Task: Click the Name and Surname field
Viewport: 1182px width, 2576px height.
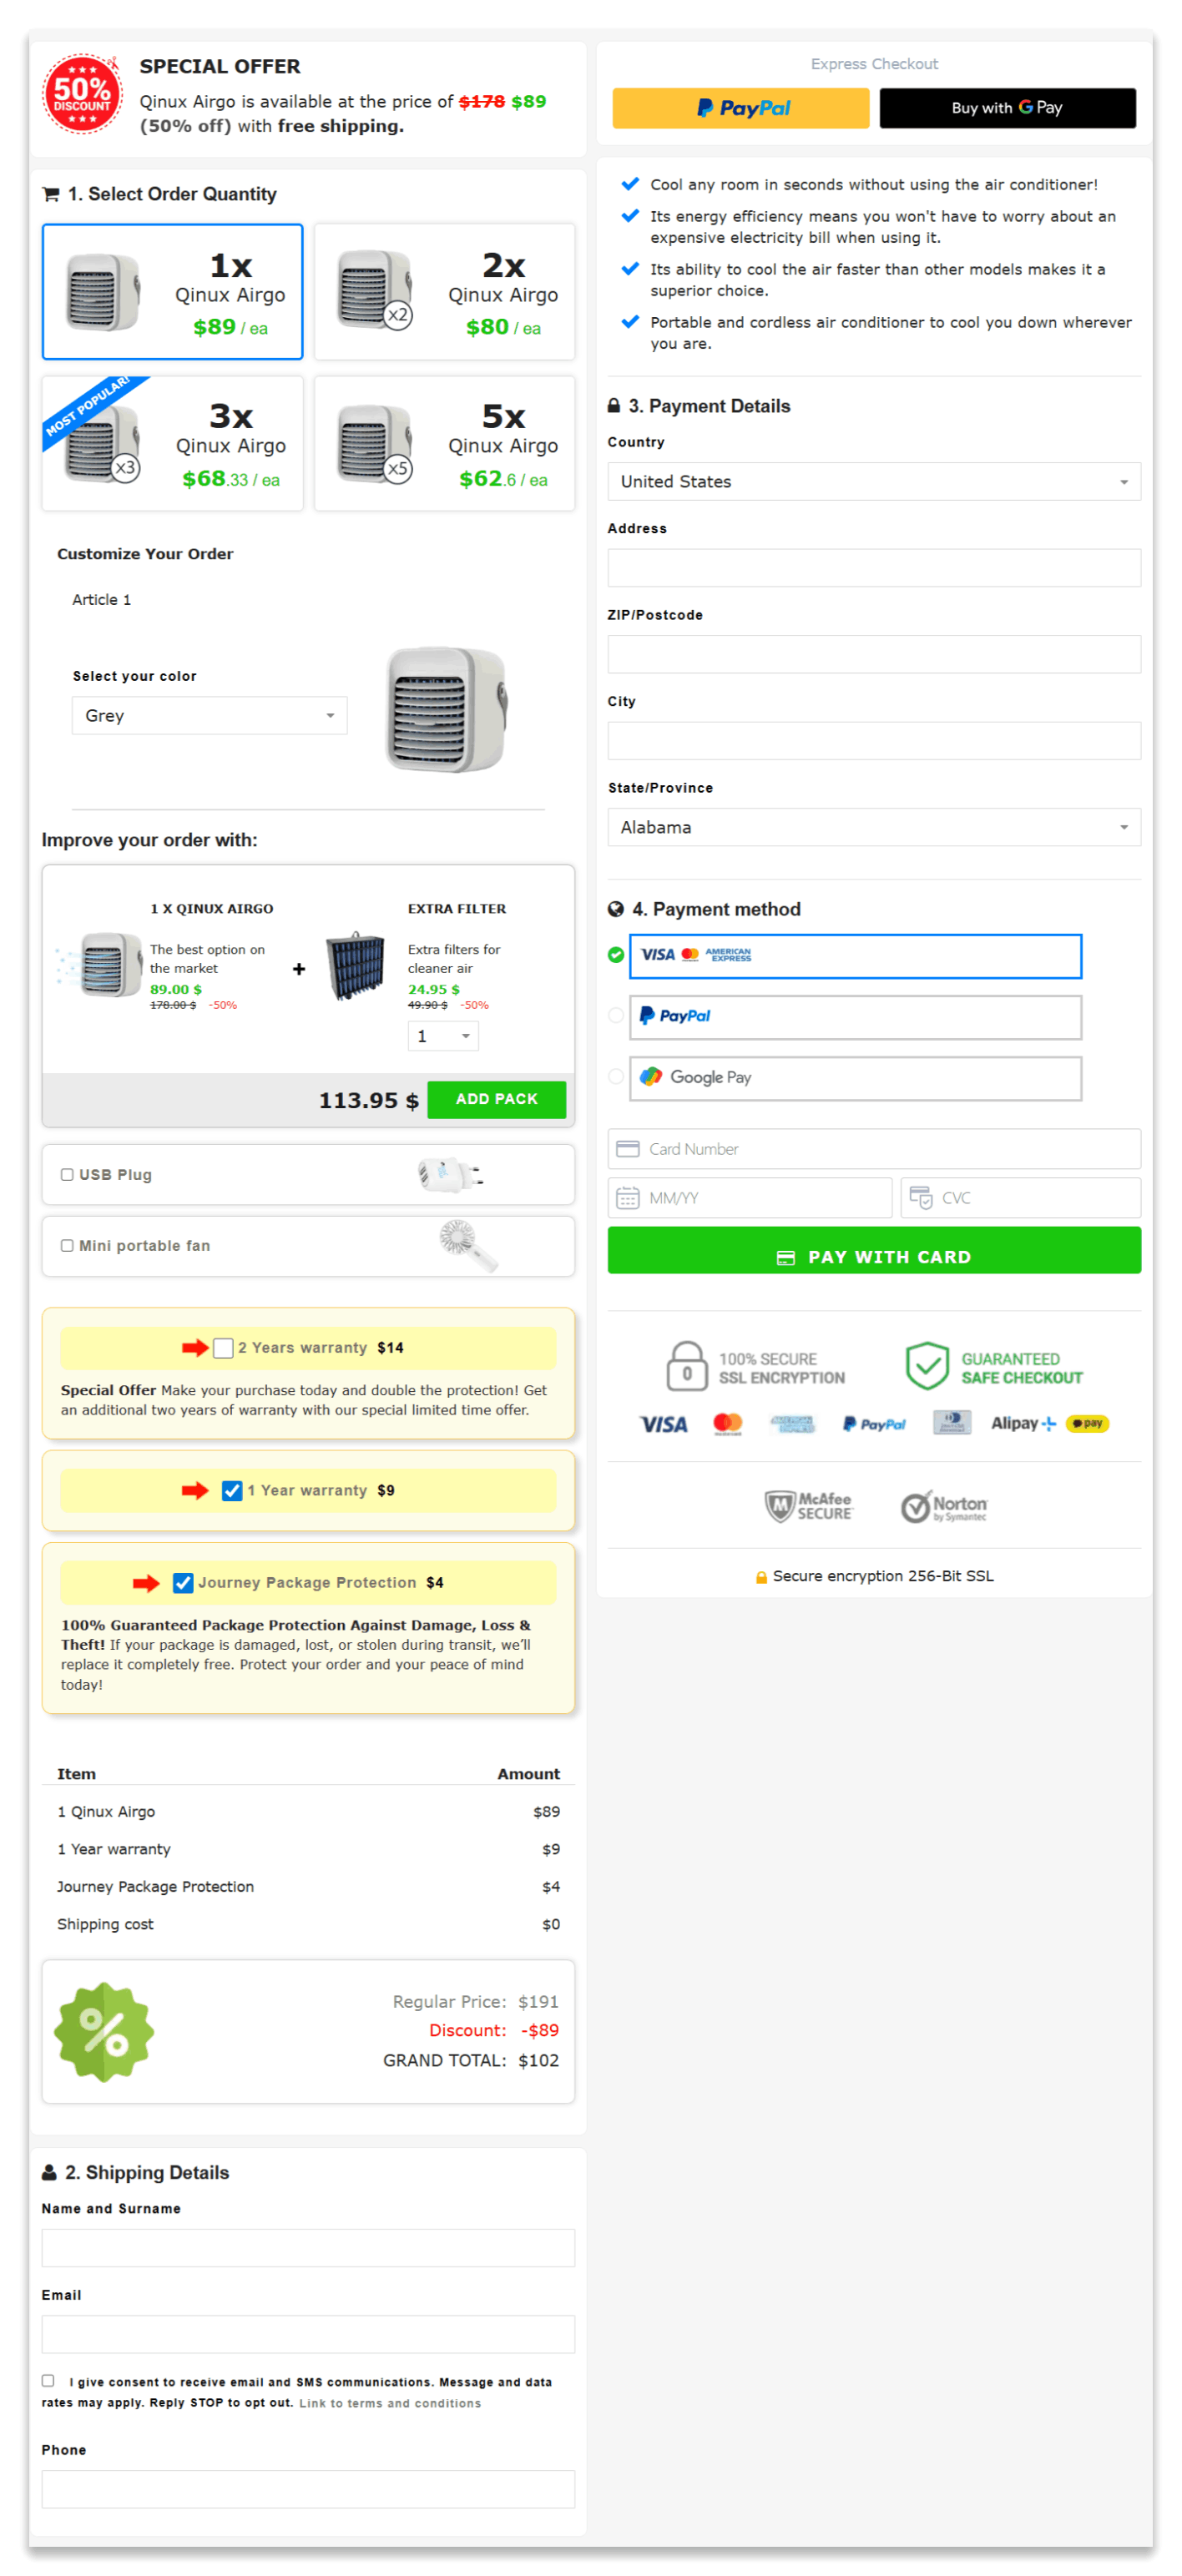Action: click(x=308, y=2248)
